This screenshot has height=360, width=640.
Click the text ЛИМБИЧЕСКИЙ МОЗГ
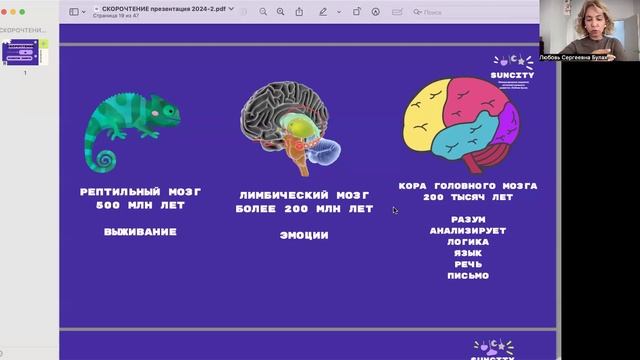tap(304, 196)
